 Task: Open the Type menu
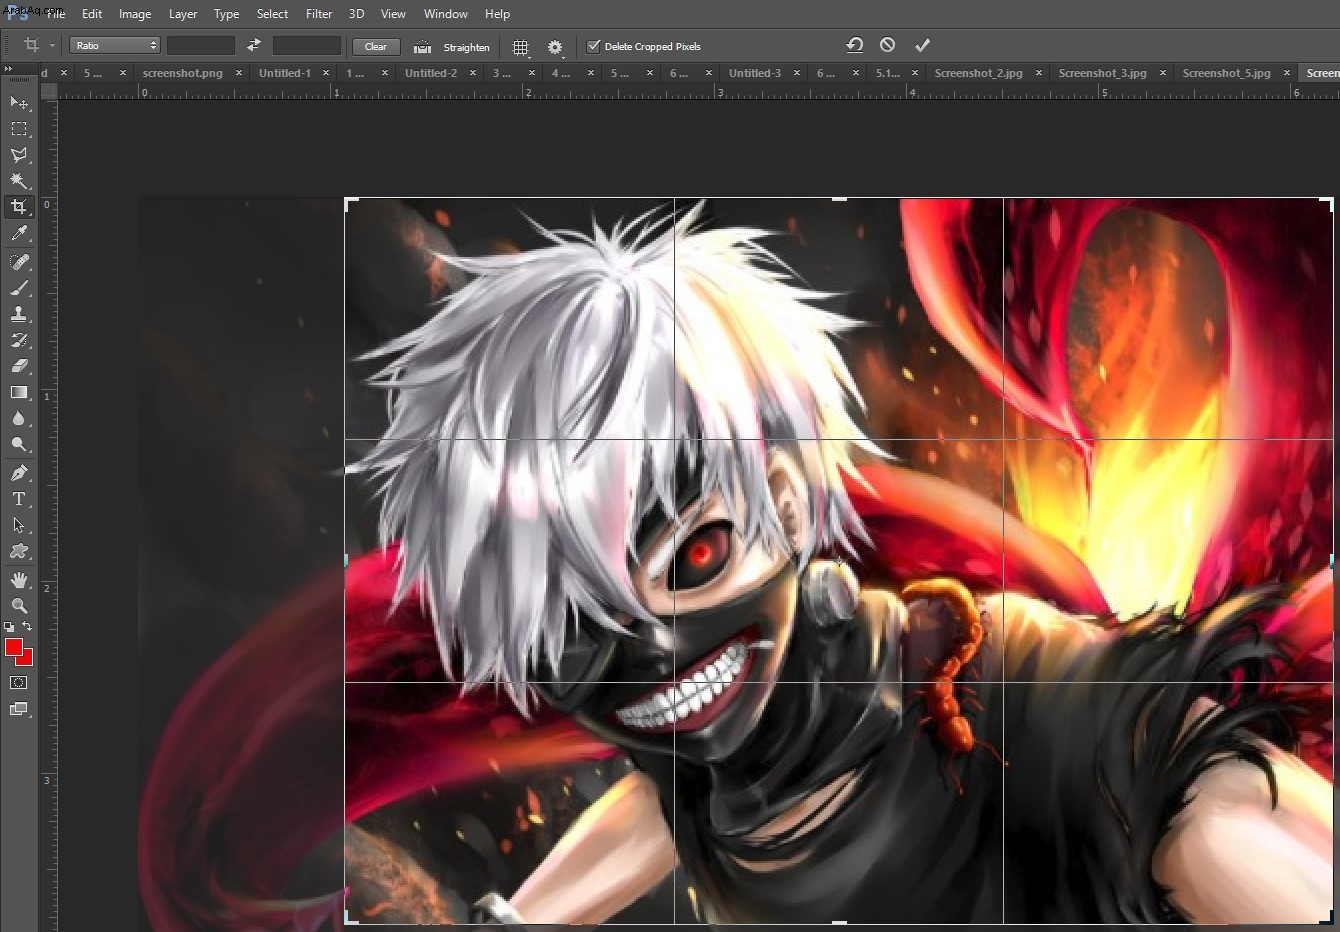coord(227,14)
